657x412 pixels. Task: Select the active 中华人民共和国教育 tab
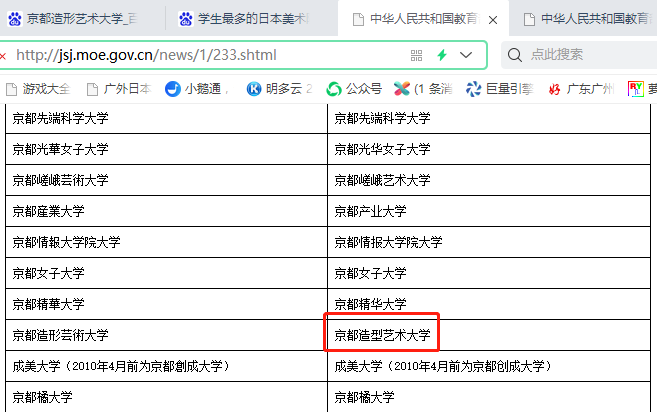pos(423,19)
